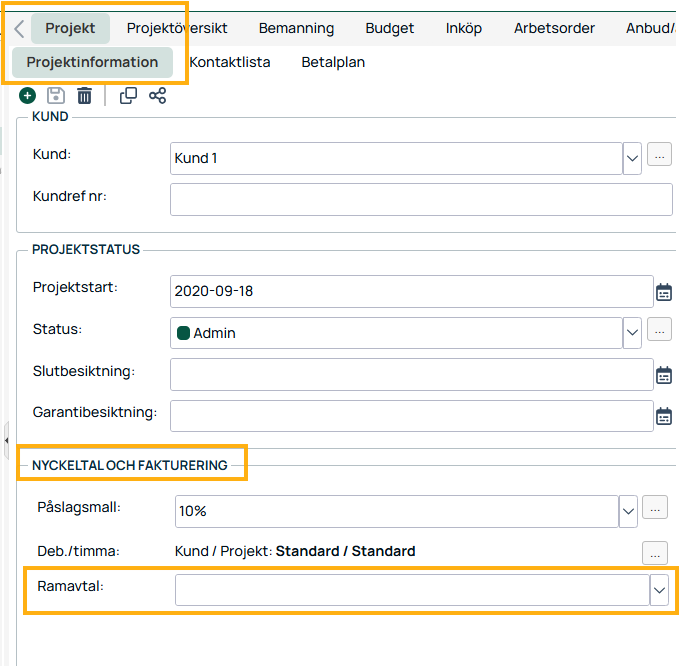Image resolution: width=680 pixels, height=666 pixels.
Task: Expand the Status dropdown
Action: tap(632, 333)
